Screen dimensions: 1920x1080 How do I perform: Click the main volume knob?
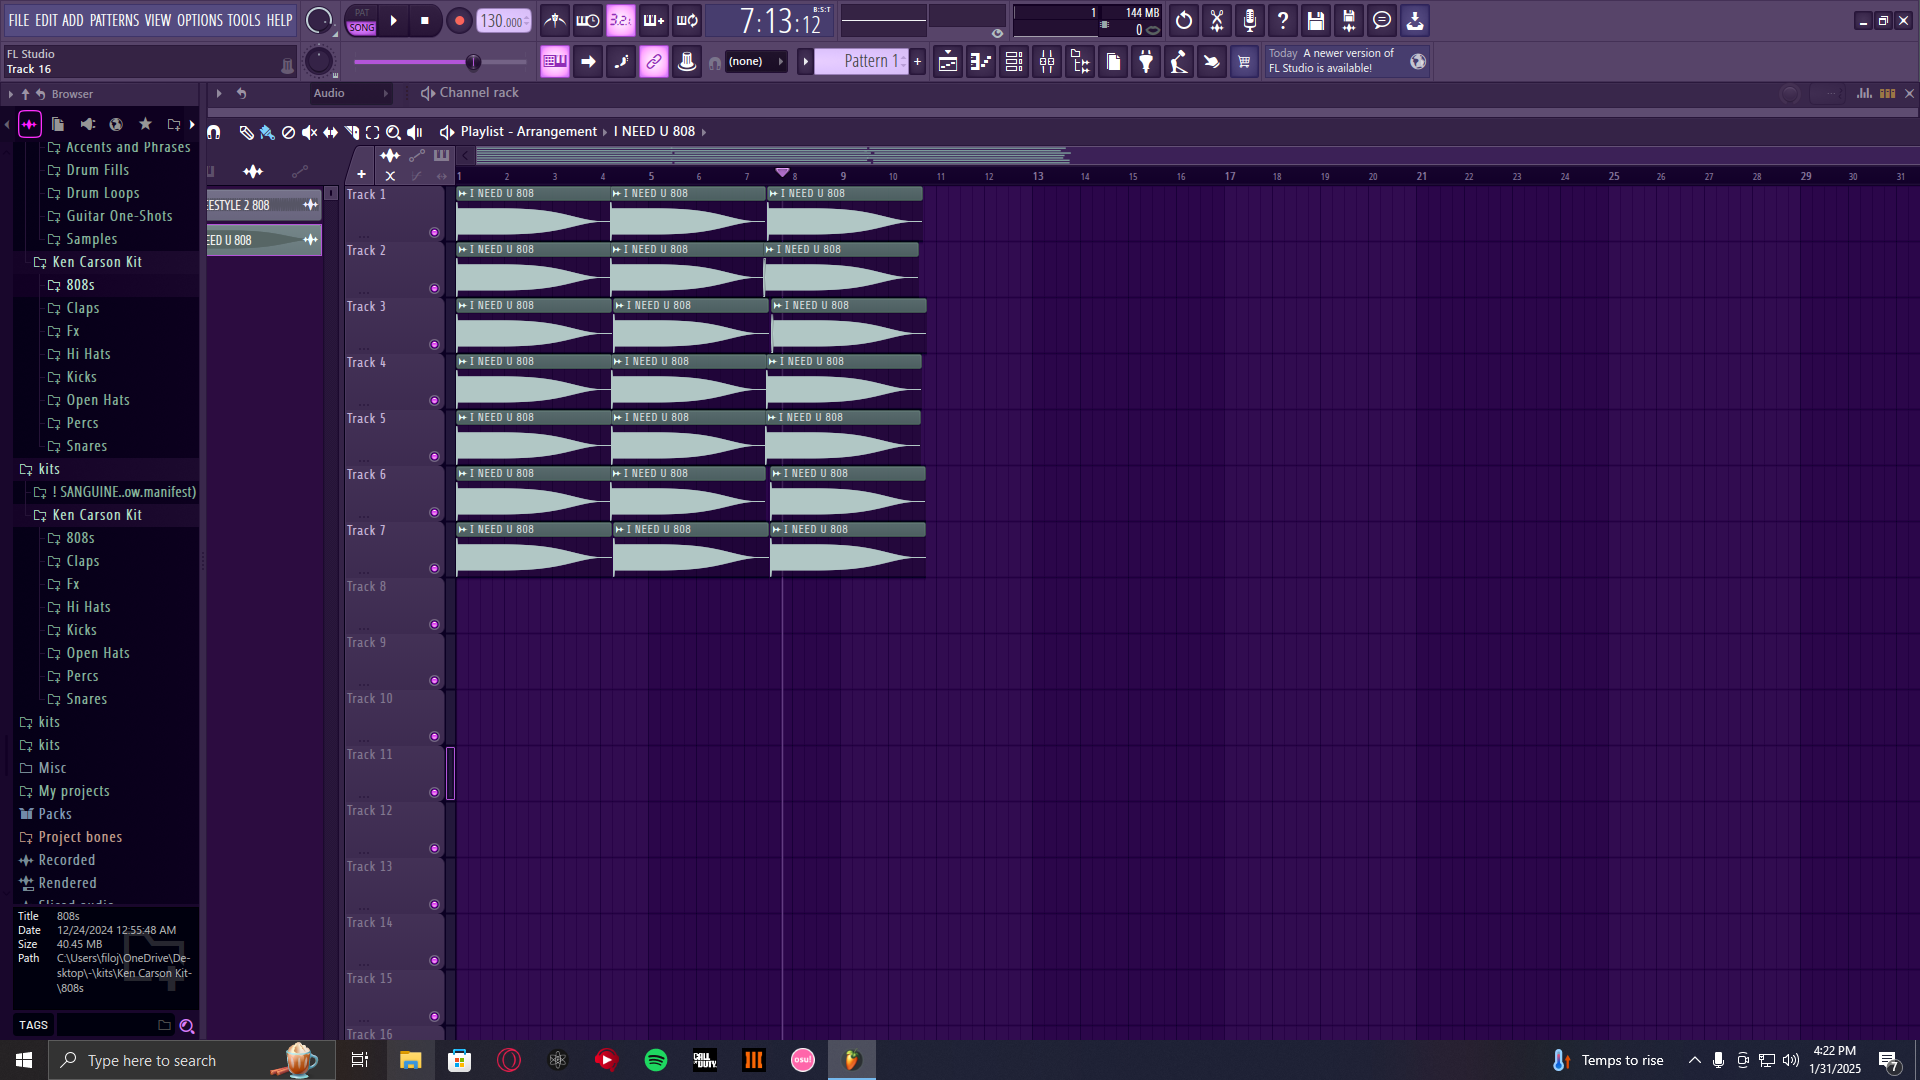click(319, 20)
